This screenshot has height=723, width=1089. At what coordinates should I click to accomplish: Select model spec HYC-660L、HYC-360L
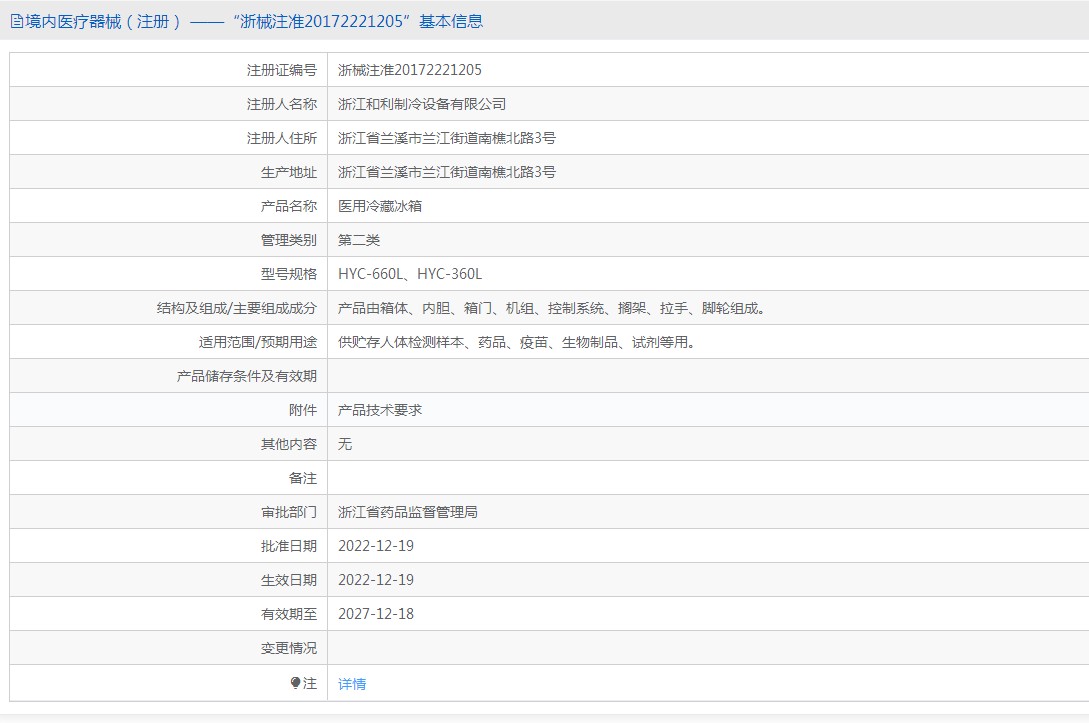coord(410,274)
